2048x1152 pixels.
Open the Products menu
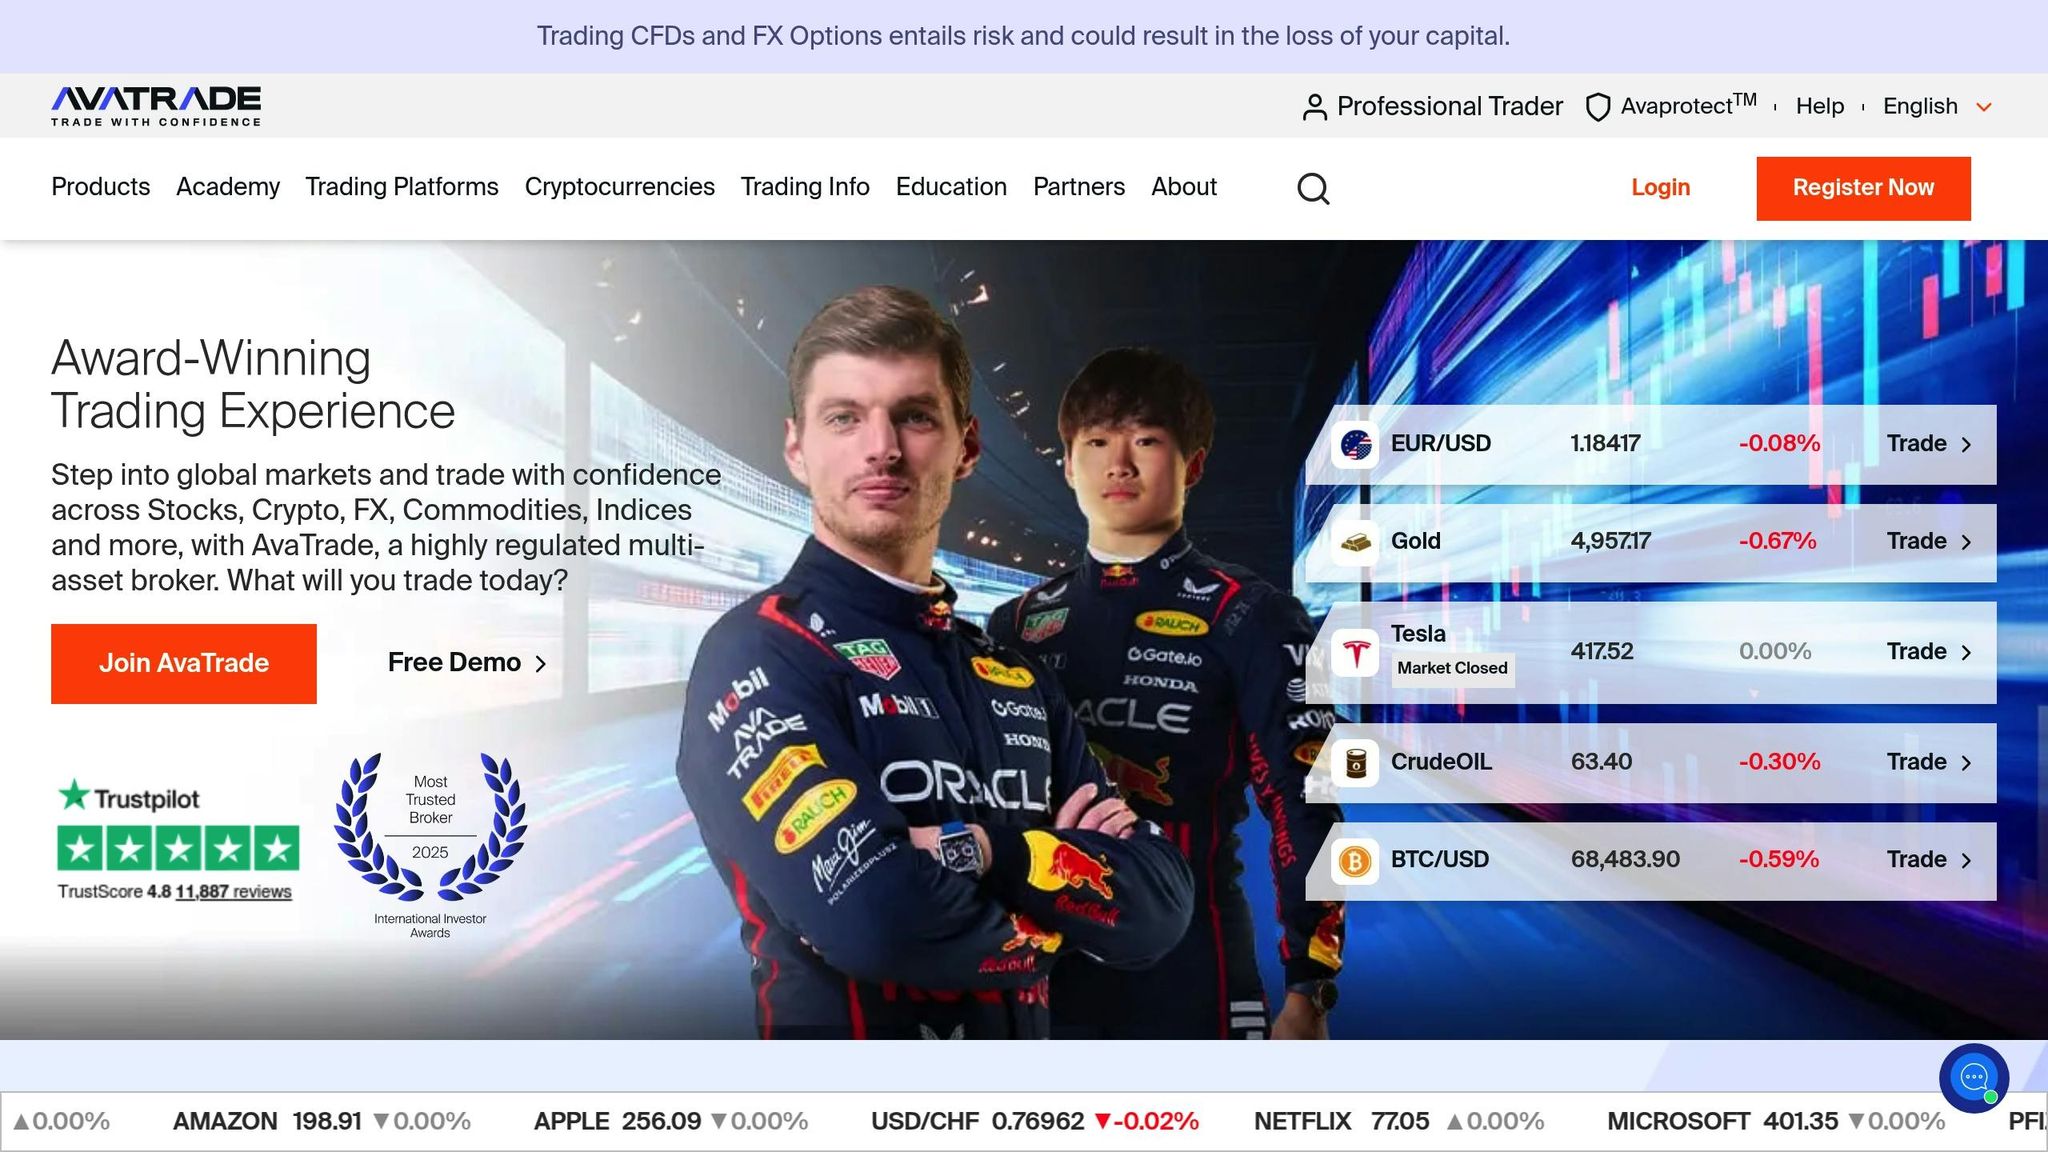click(x=100, y=187)
